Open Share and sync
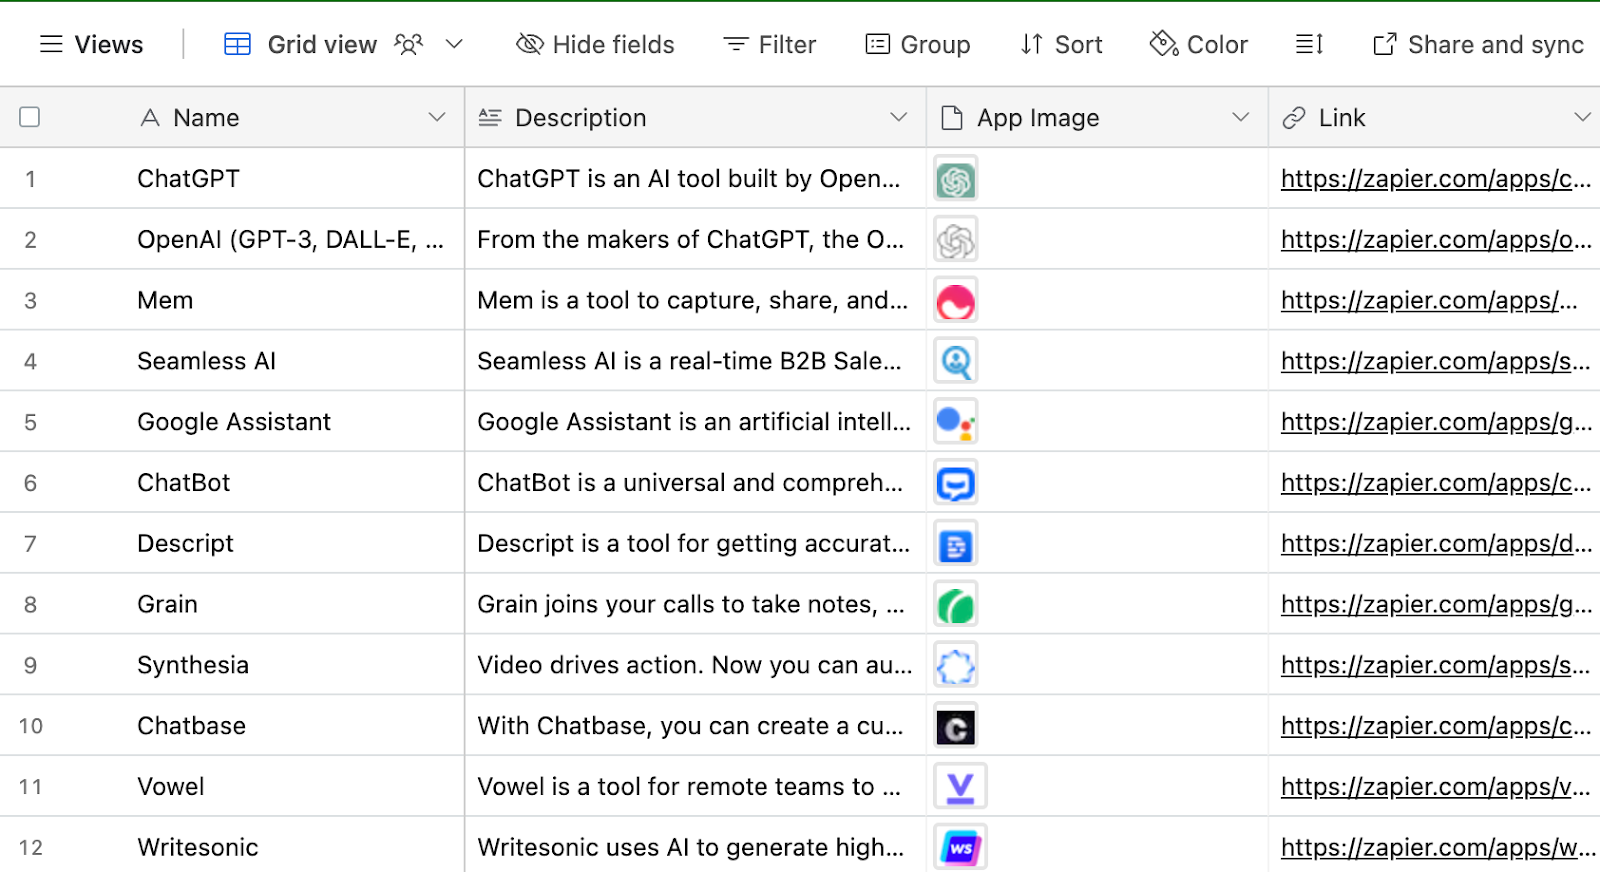 pyautogui.click(x=1478, y=45)
